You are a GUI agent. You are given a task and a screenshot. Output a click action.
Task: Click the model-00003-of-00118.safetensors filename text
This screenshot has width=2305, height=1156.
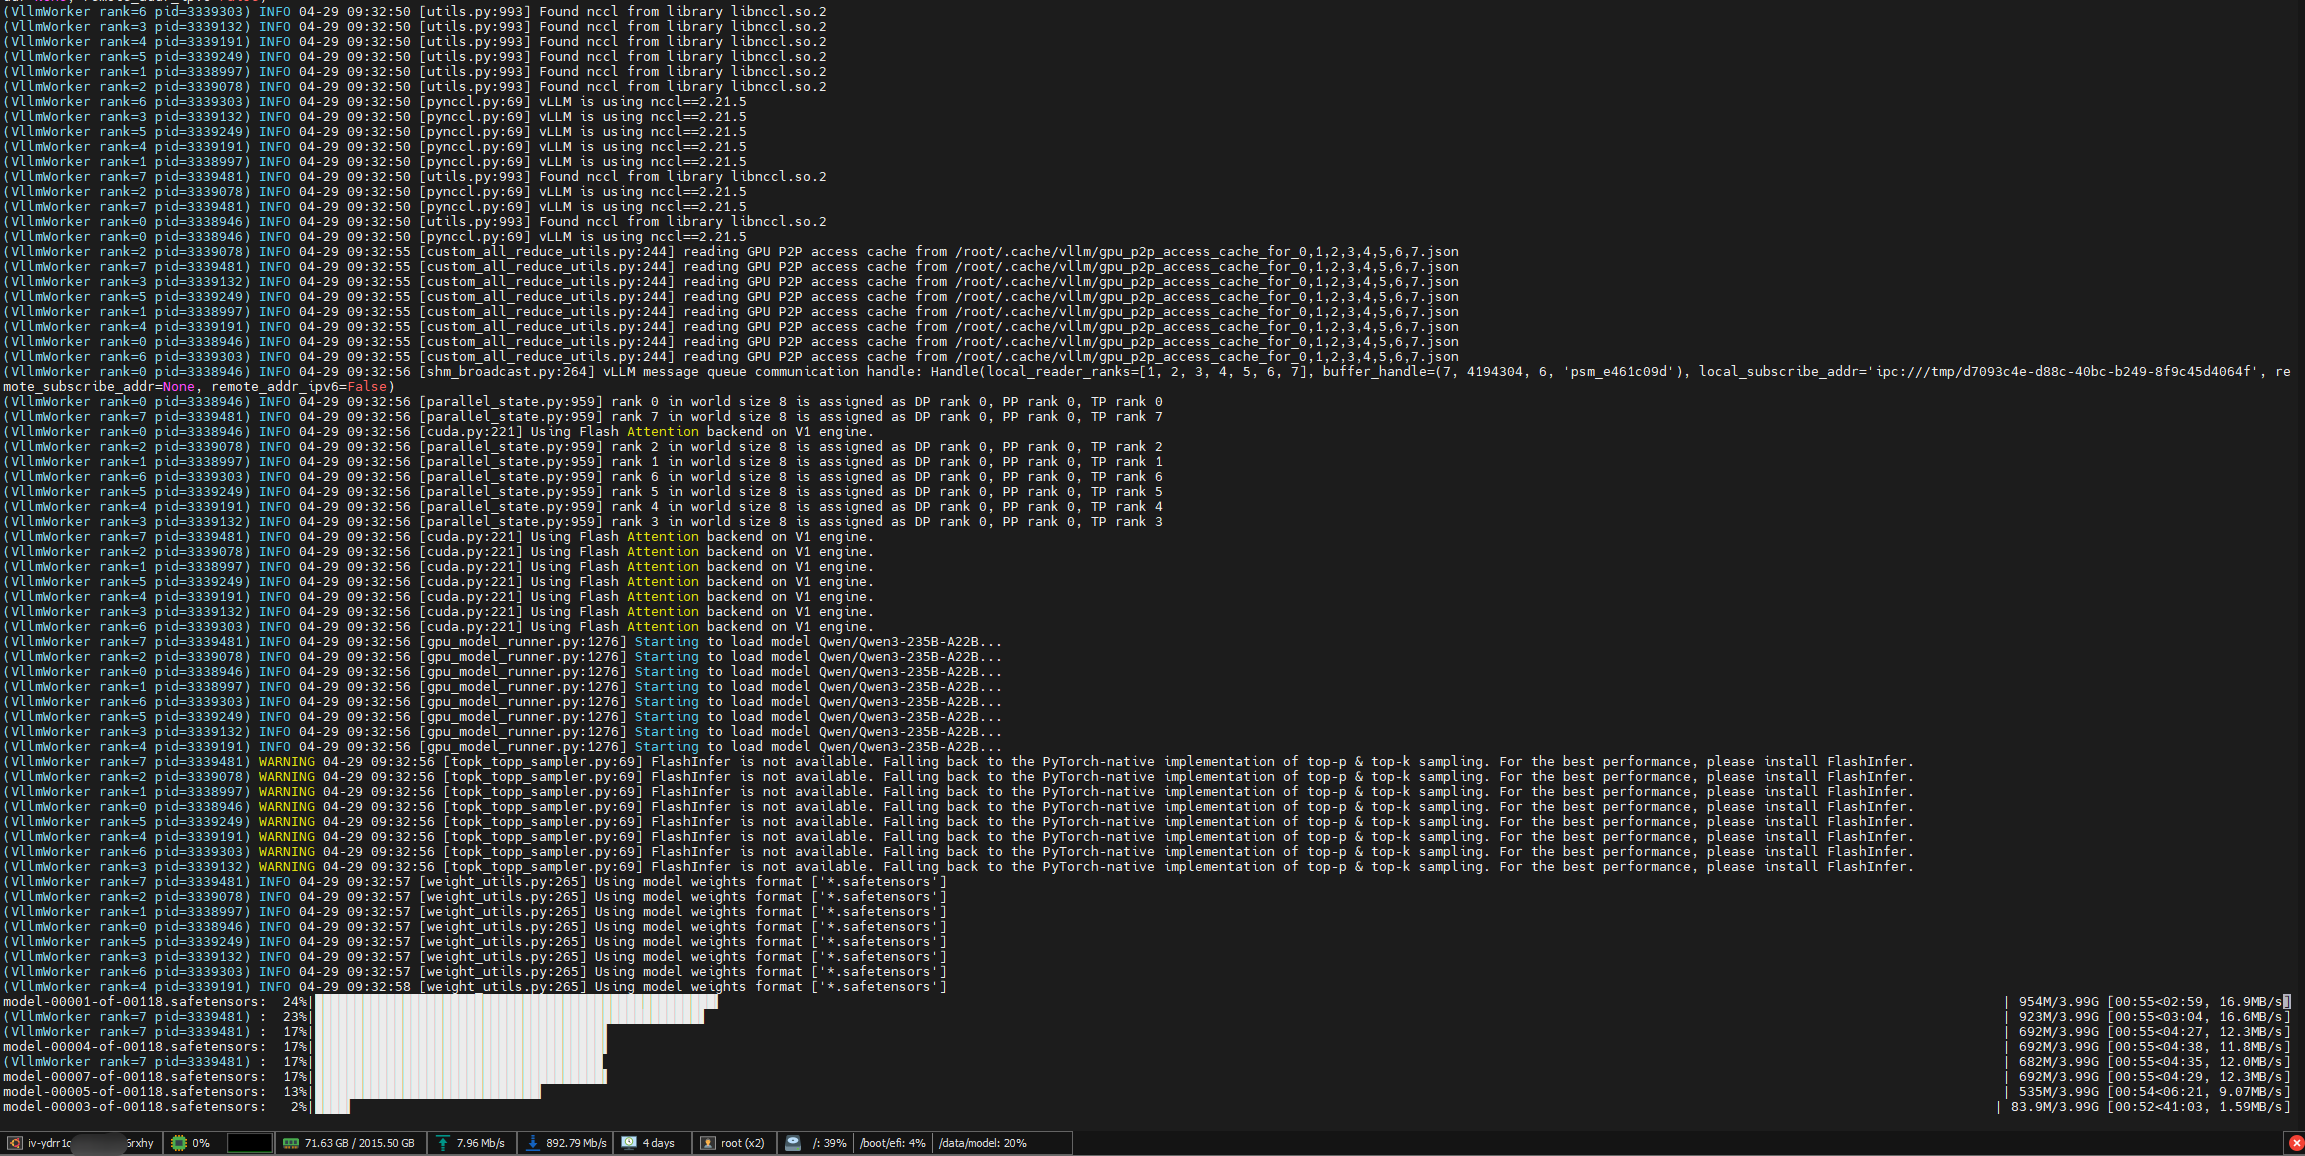(x=134, y=1107)
